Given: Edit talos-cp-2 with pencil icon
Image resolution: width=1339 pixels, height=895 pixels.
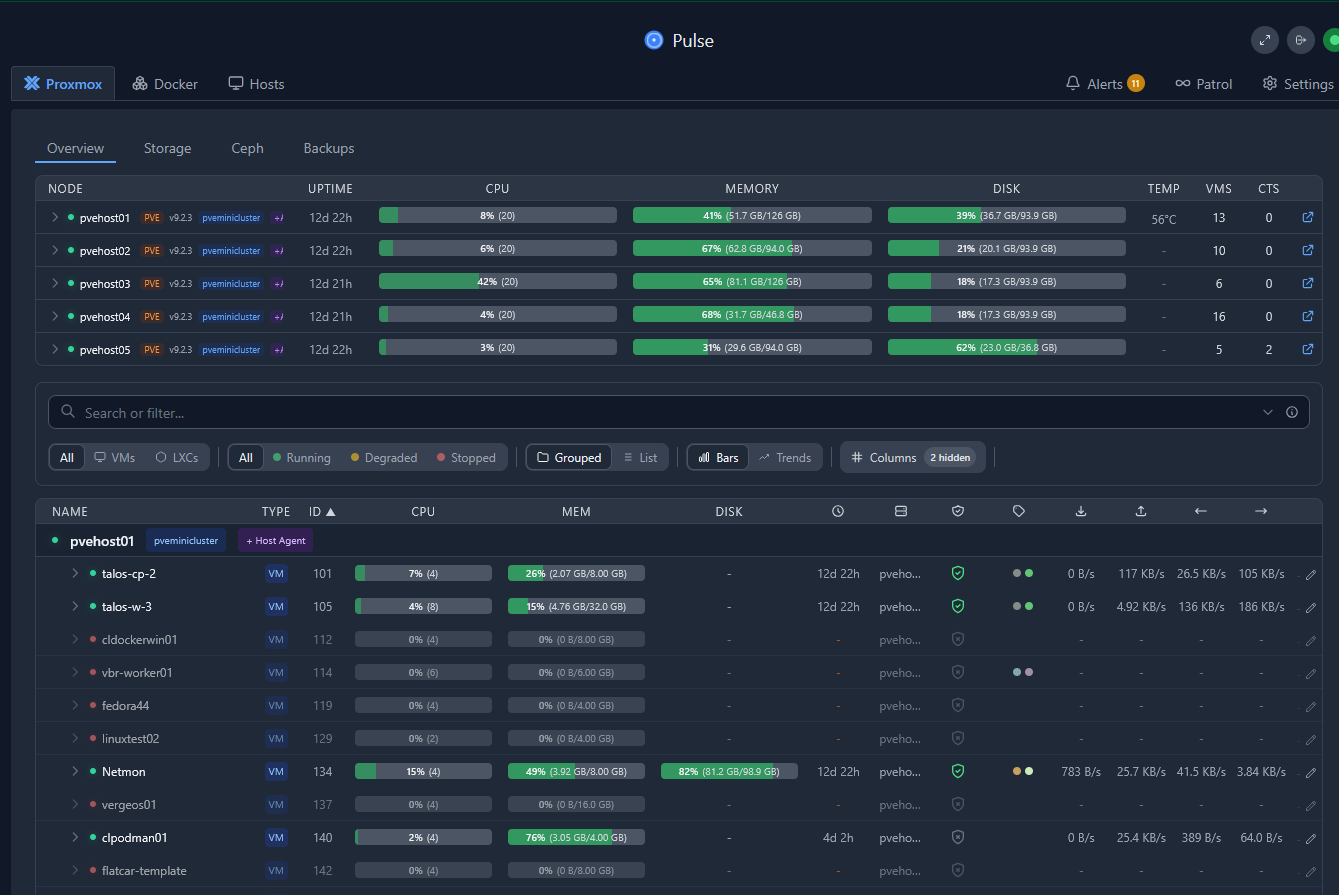Looking at the screenshot, I should pos(1311,575).
